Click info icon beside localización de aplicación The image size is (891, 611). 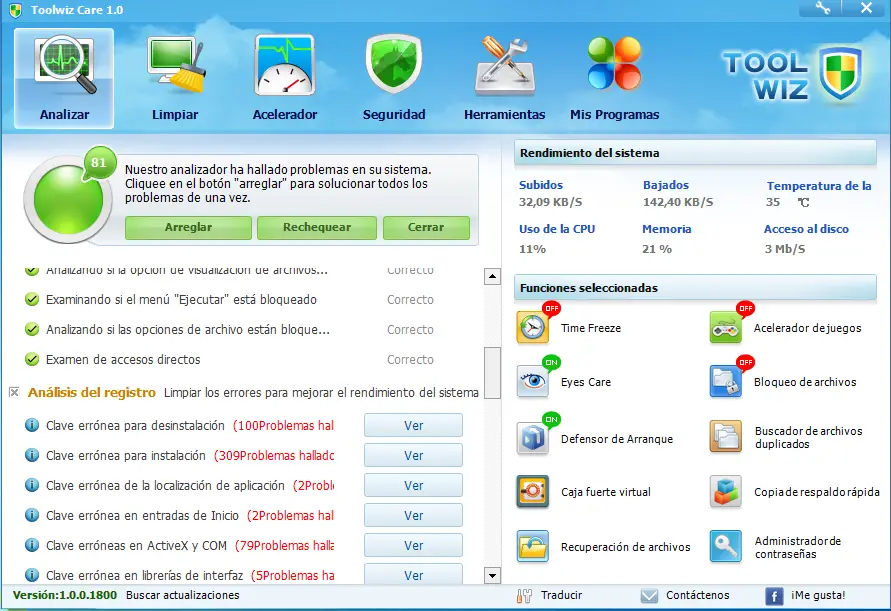pyautogui.click(x=32, y=485)
